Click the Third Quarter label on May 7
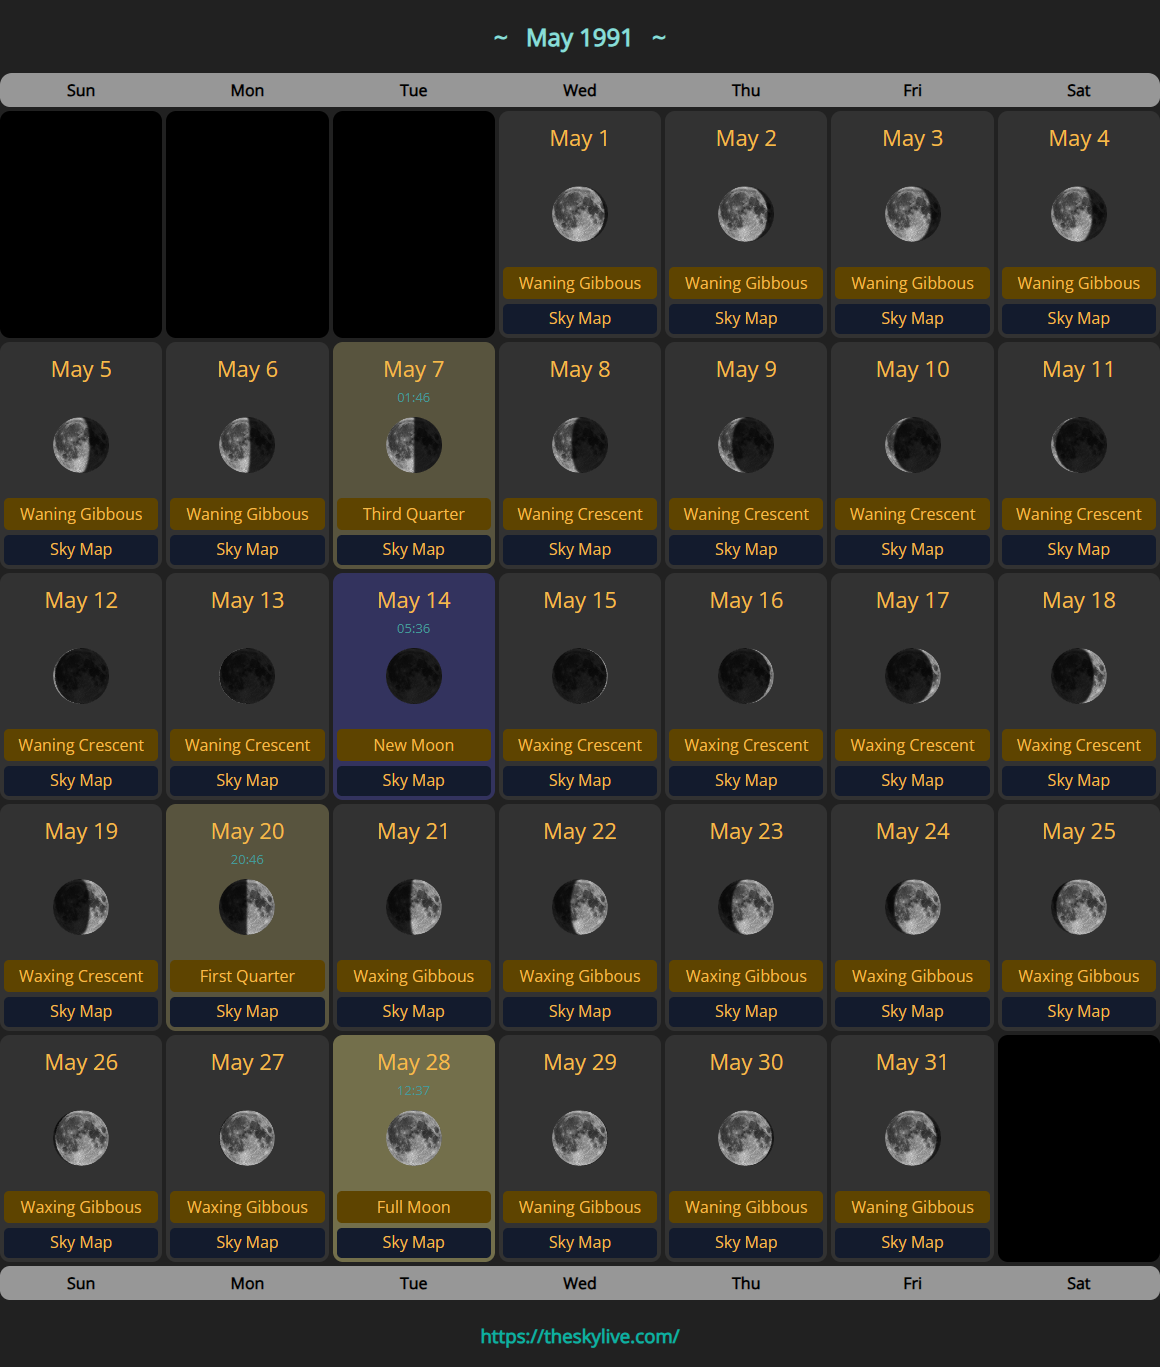The height and width of the screenshot is (1367, 1160). click(413, 514)
